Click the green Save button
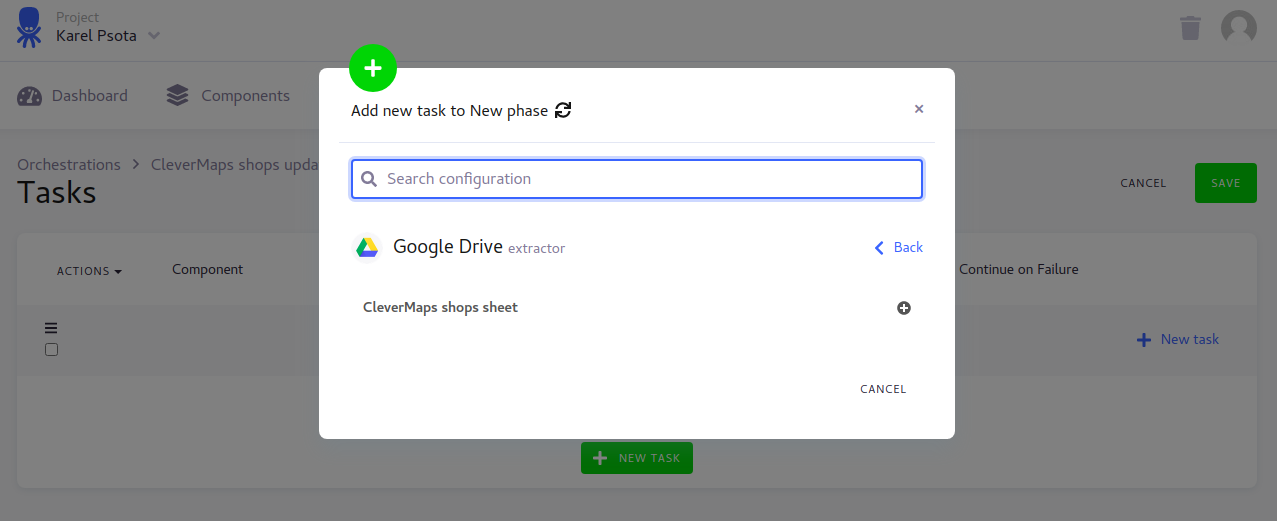Viewport: 1277px width, 521px height. click(1225, 183)
